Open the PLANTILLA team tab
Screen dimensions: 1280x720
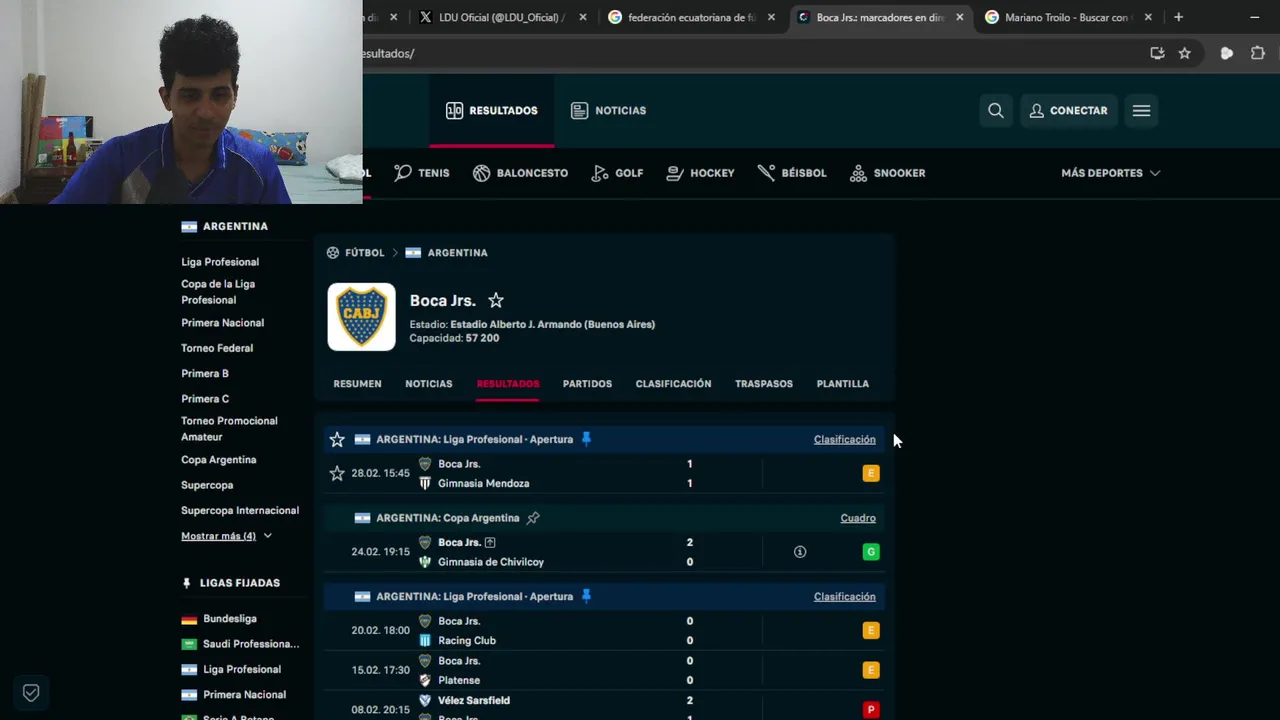point(842,384)
